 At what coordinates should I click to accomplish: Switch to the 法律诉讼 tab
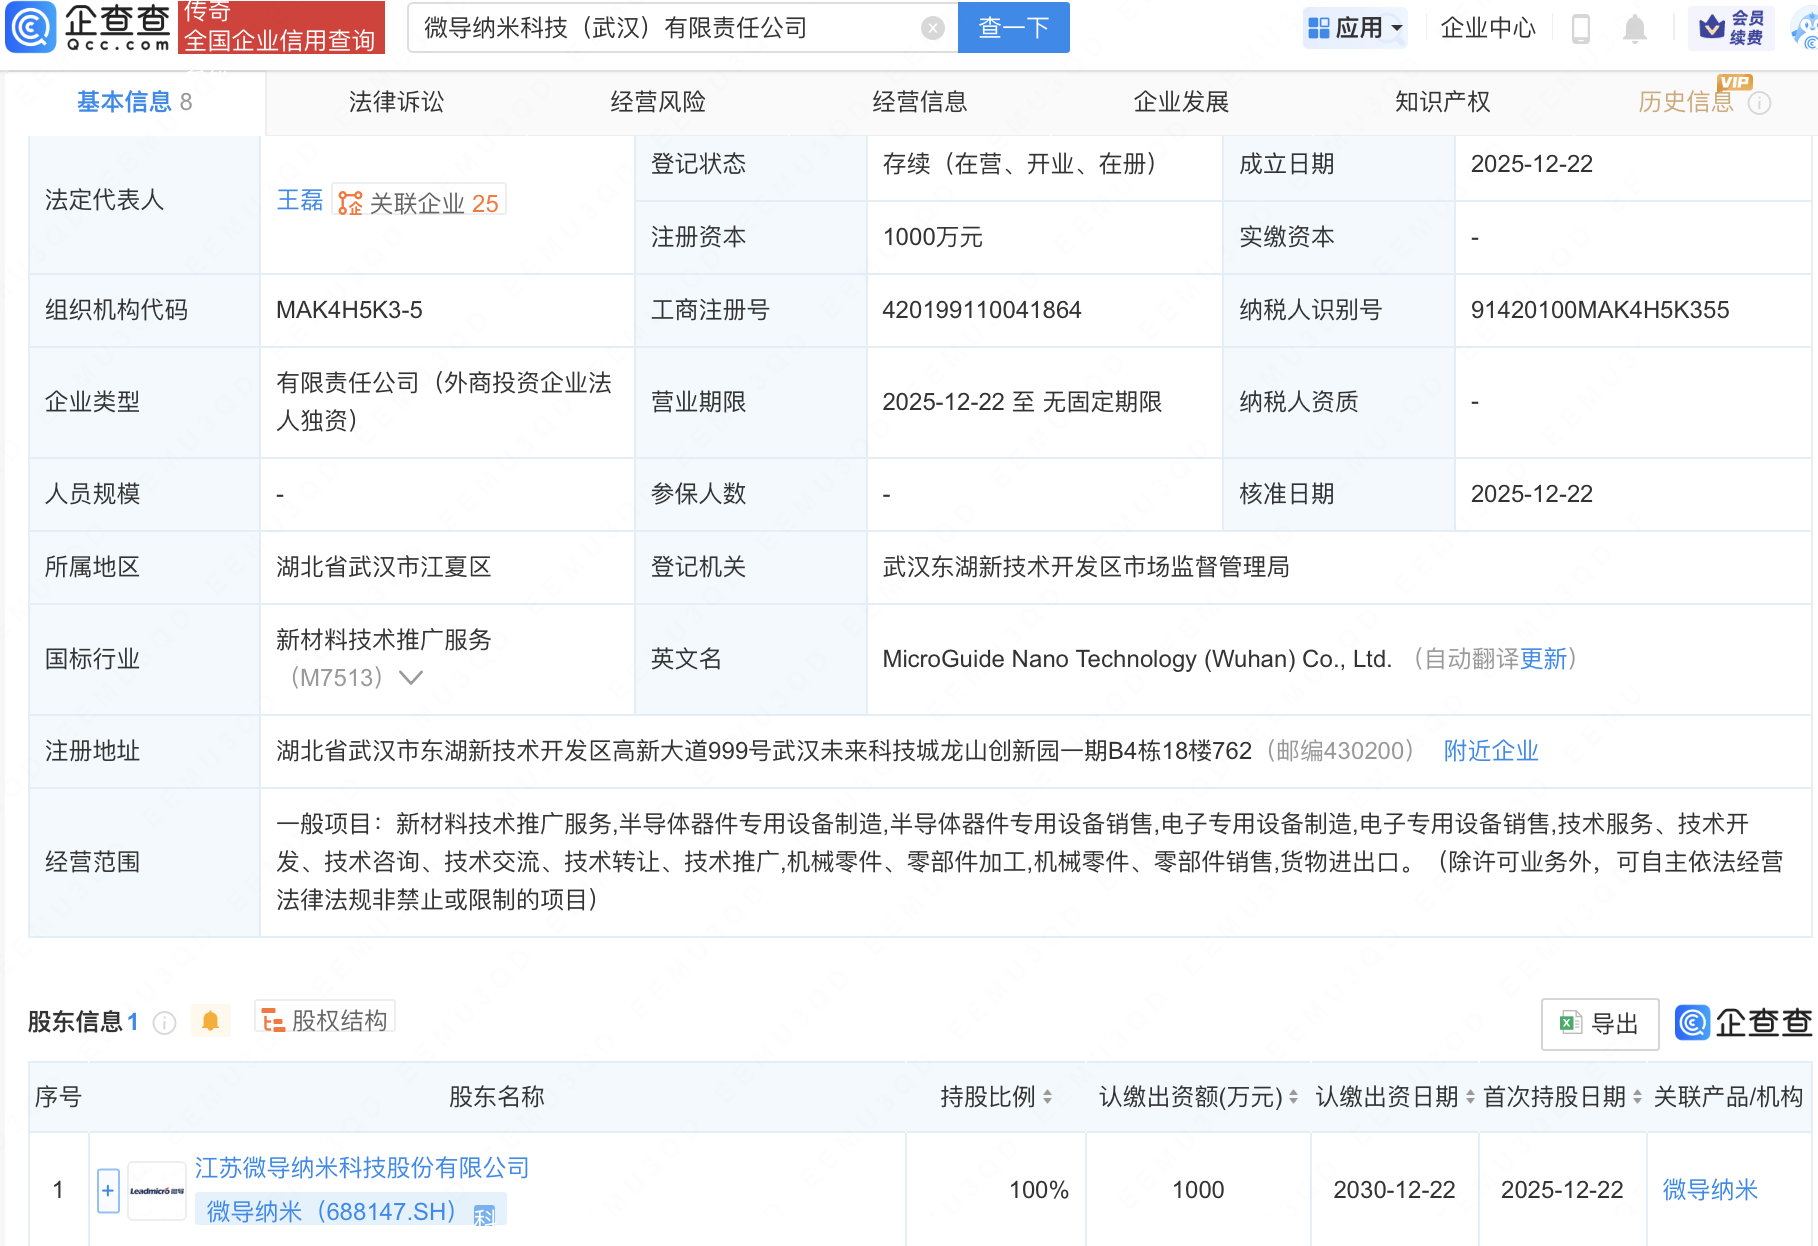coord(396,101)
